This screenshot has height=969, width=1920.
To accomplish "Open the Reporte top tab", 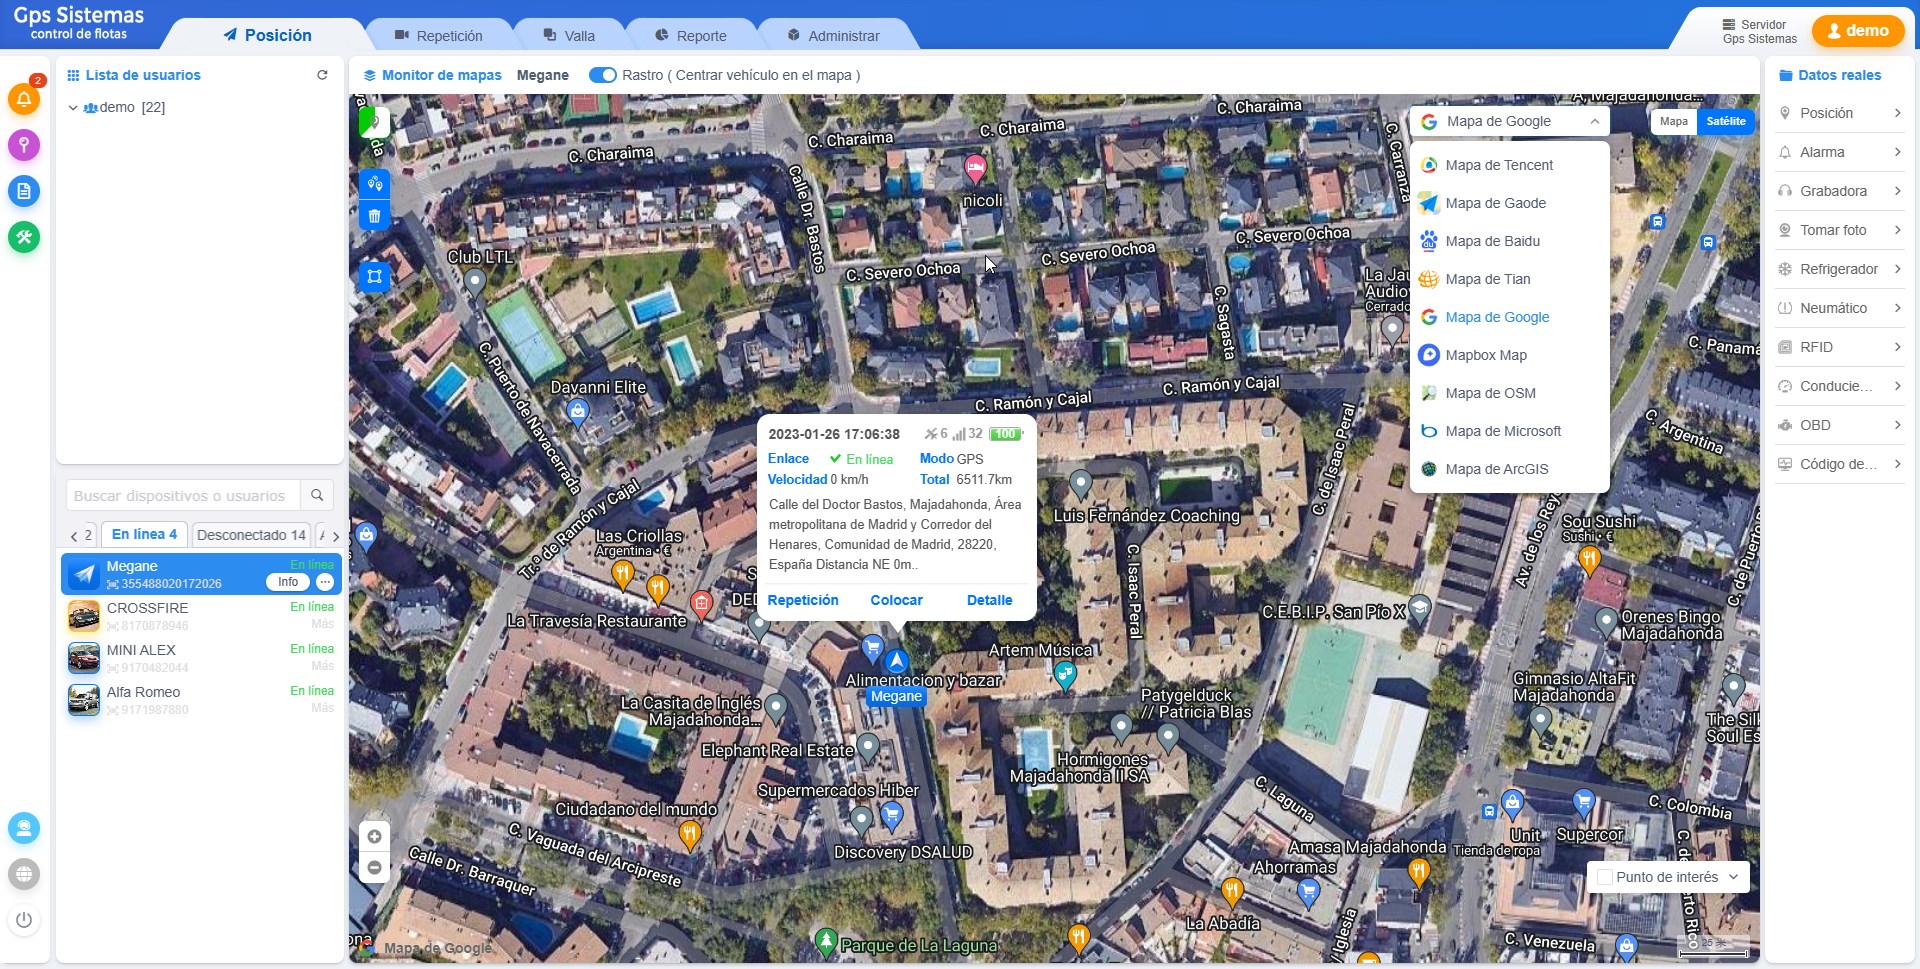I will click(x=690, y=36).
